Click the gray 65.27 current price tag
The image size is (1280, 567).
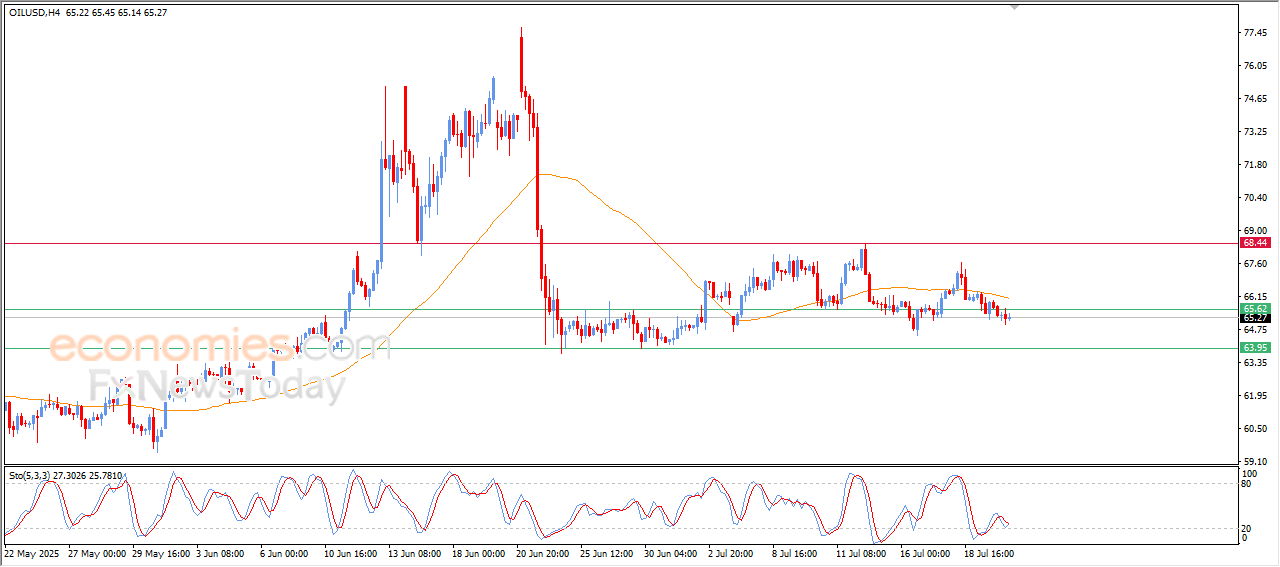click(1255, 318)
